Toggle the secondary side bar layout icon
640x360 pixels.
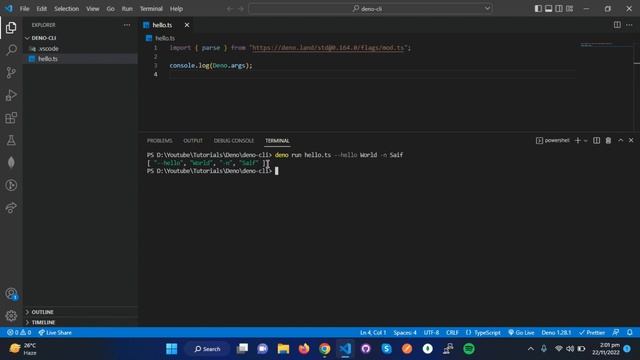coord(559,9)
